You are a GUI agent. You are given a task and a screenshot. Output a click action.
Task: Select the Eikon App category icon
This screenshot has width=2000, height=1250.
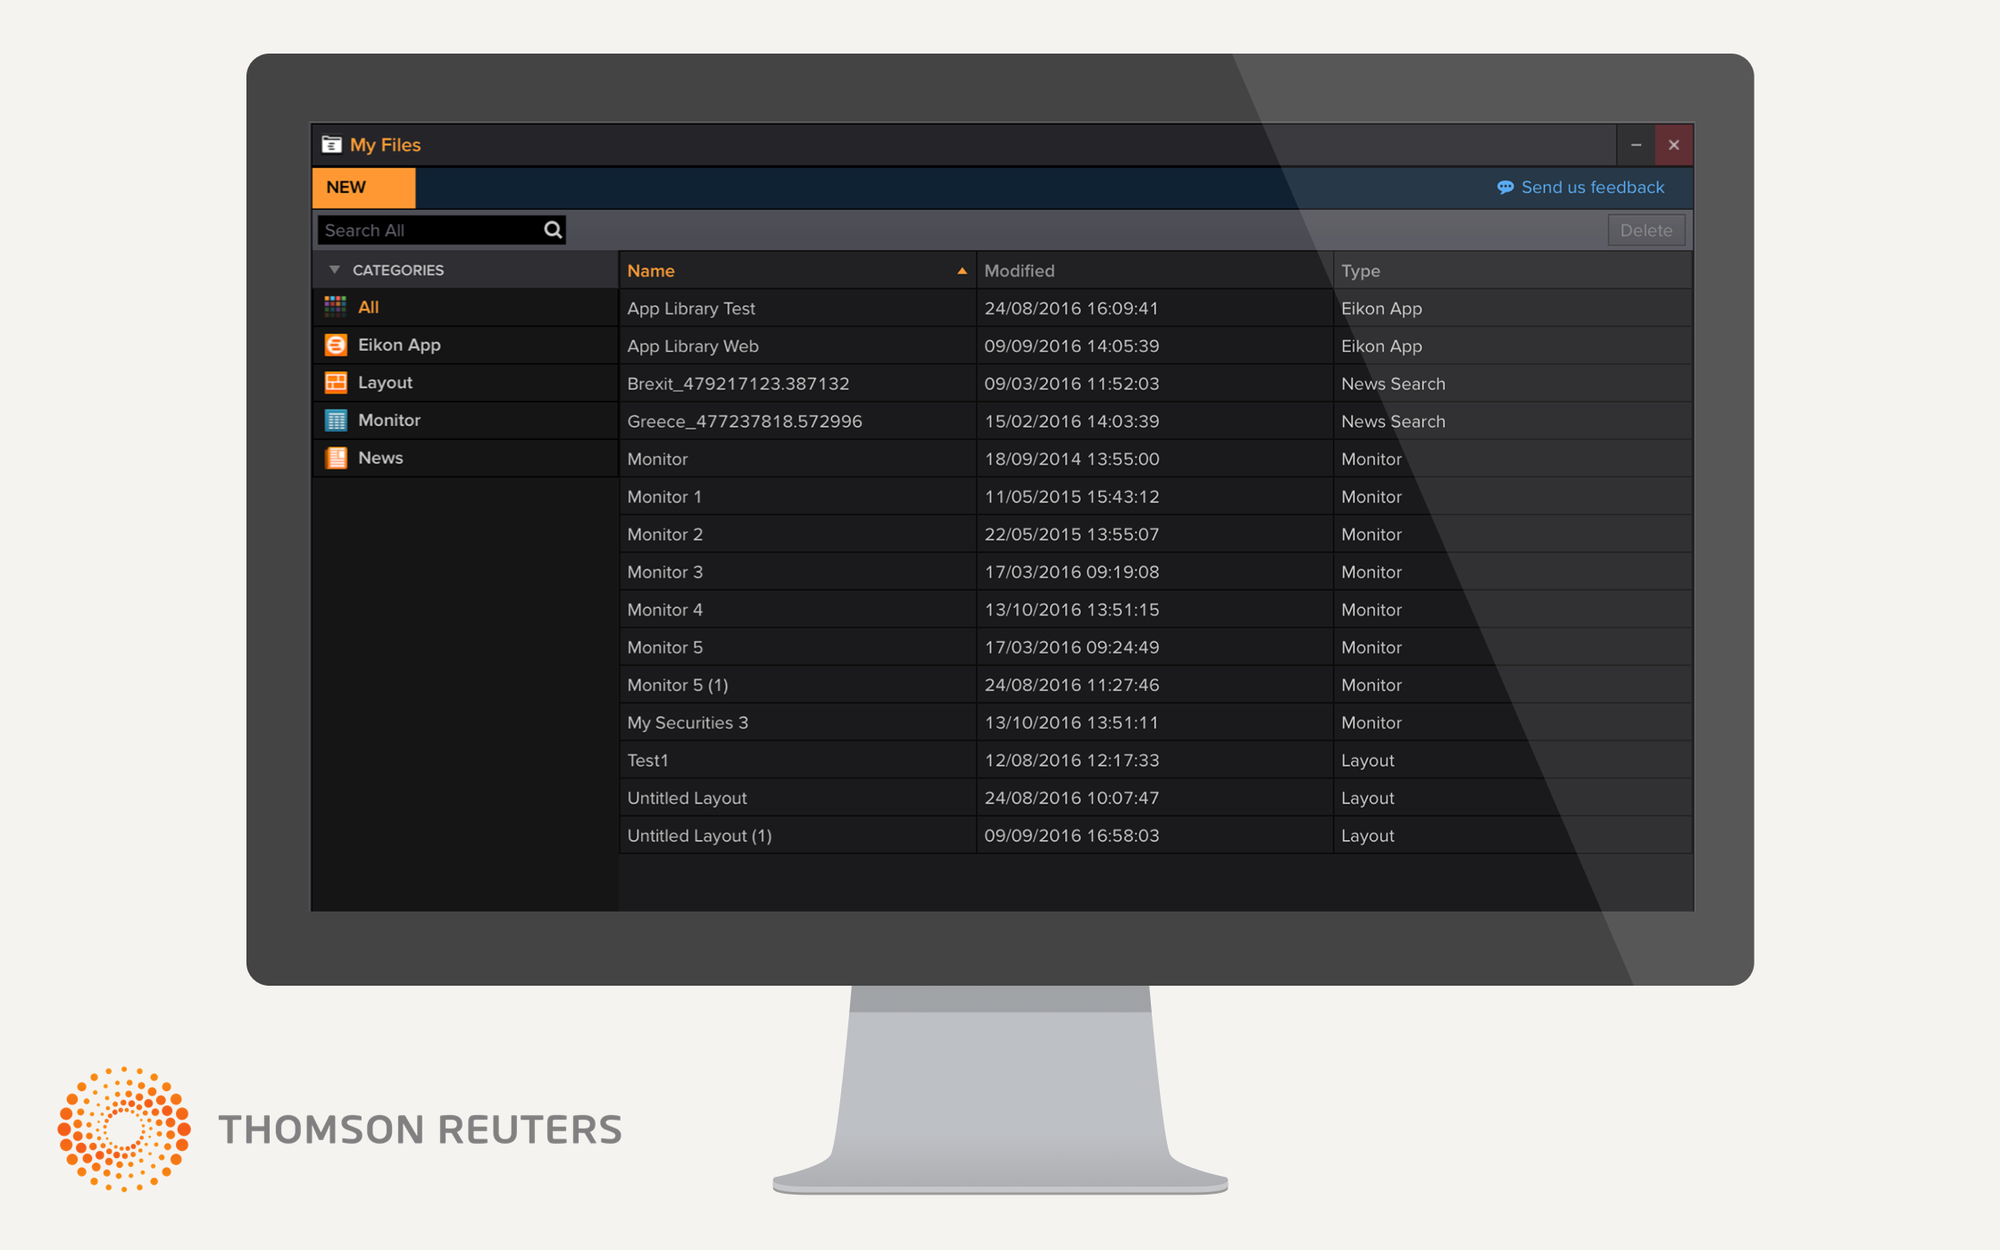coord(336,344)
